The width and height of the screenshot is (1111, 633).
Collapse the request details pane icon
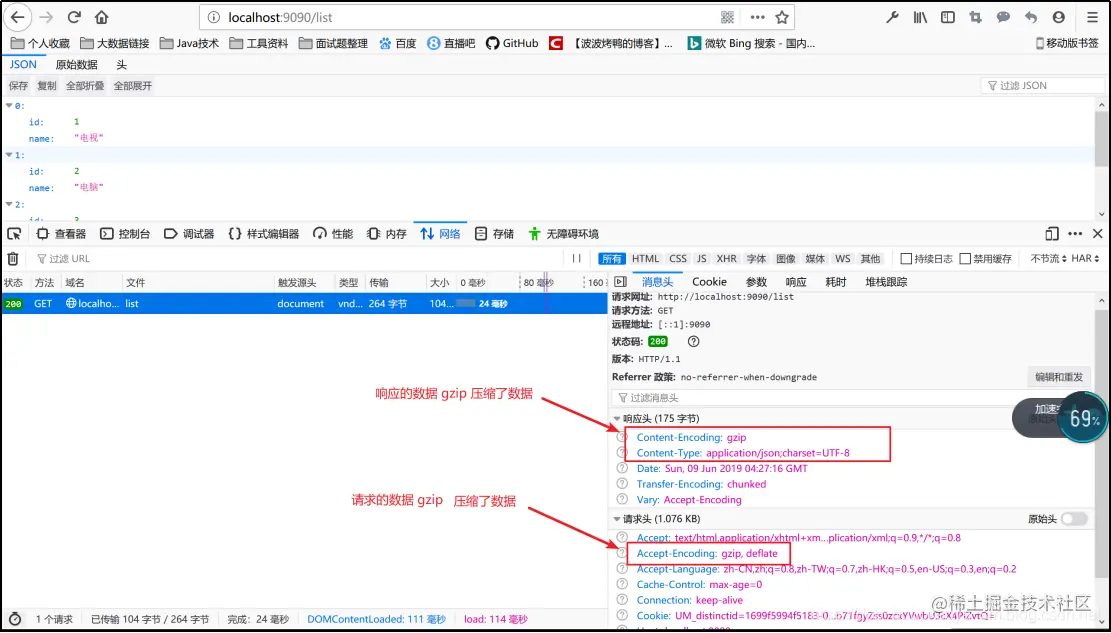click(x=621, y=281)
